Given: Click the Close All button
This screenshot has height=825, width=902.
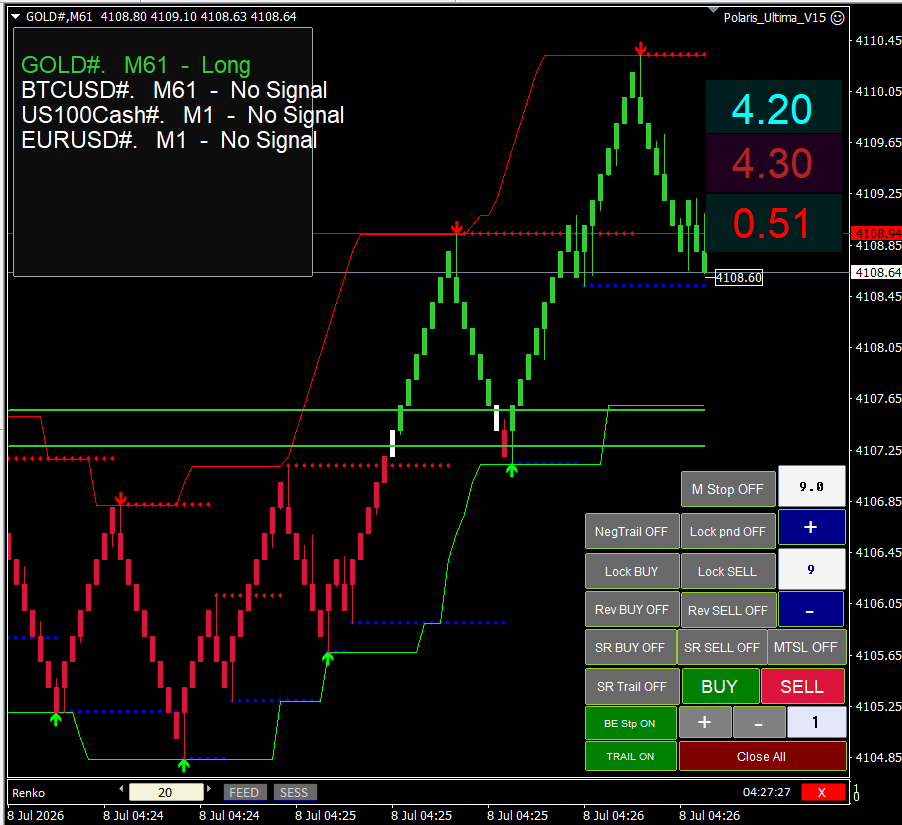Looking at the screenshot, I should coord(762,757).
